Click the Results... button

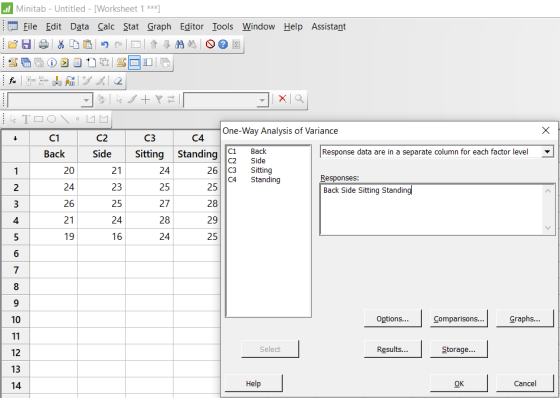tap(392, 349)
